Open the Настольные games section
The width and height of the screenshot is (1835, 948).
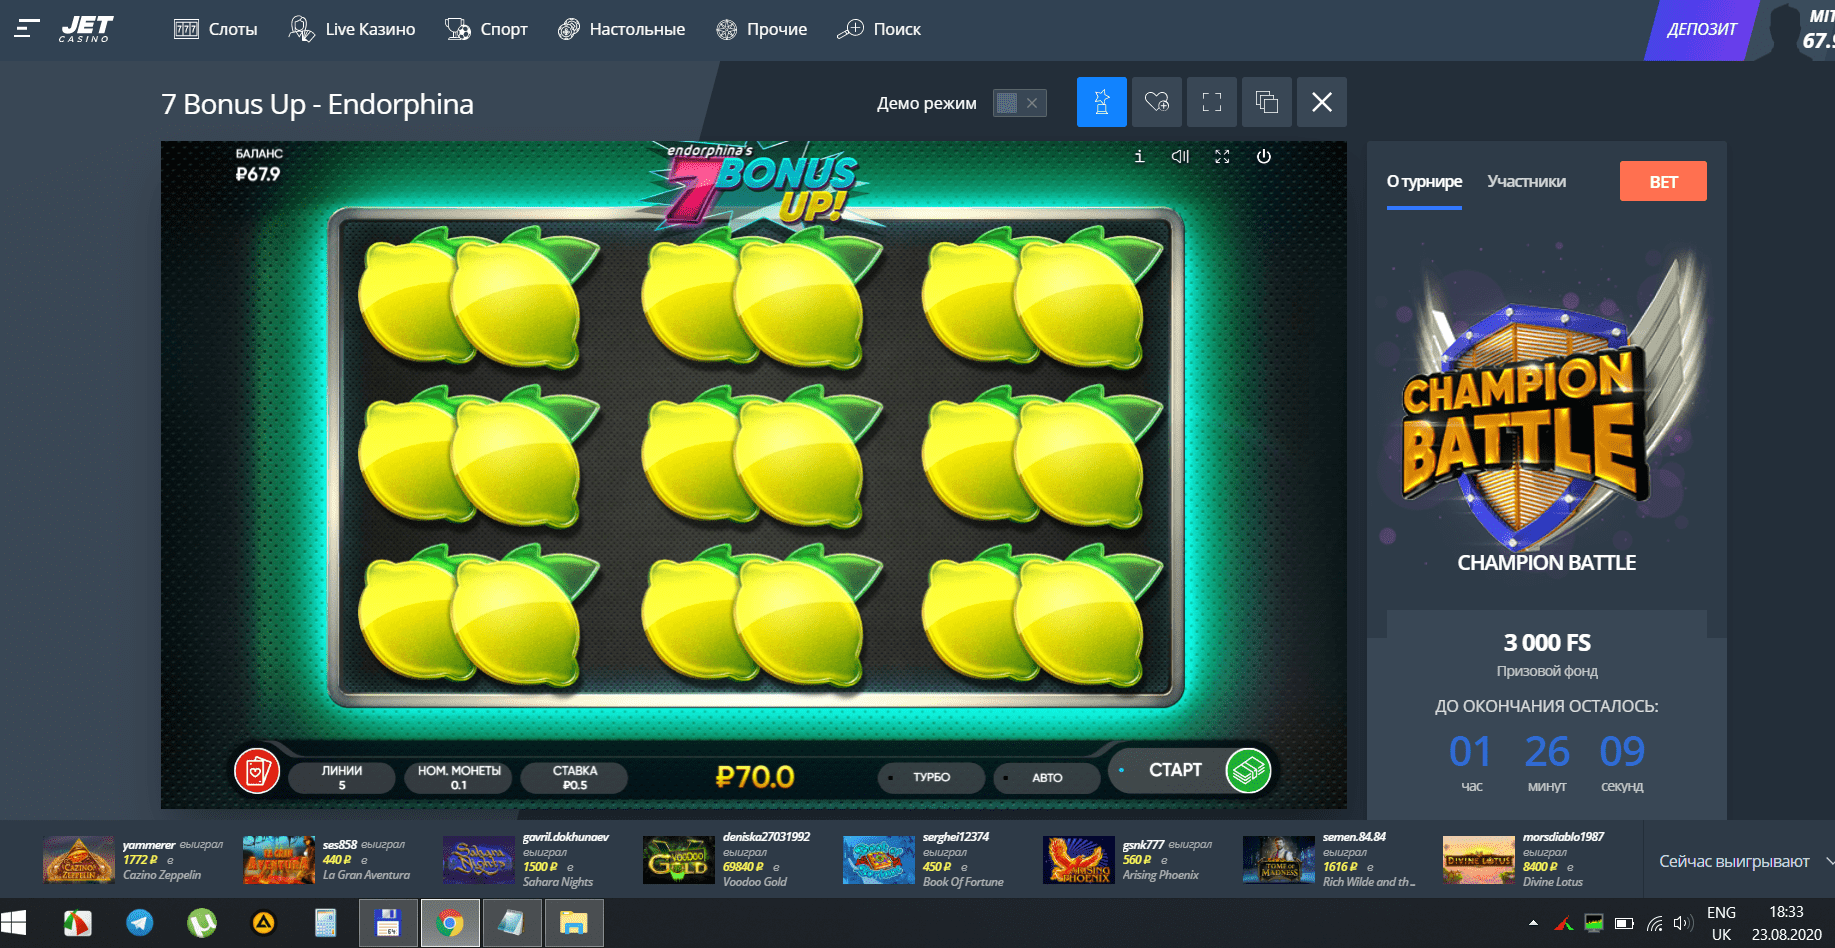(621, 29)
